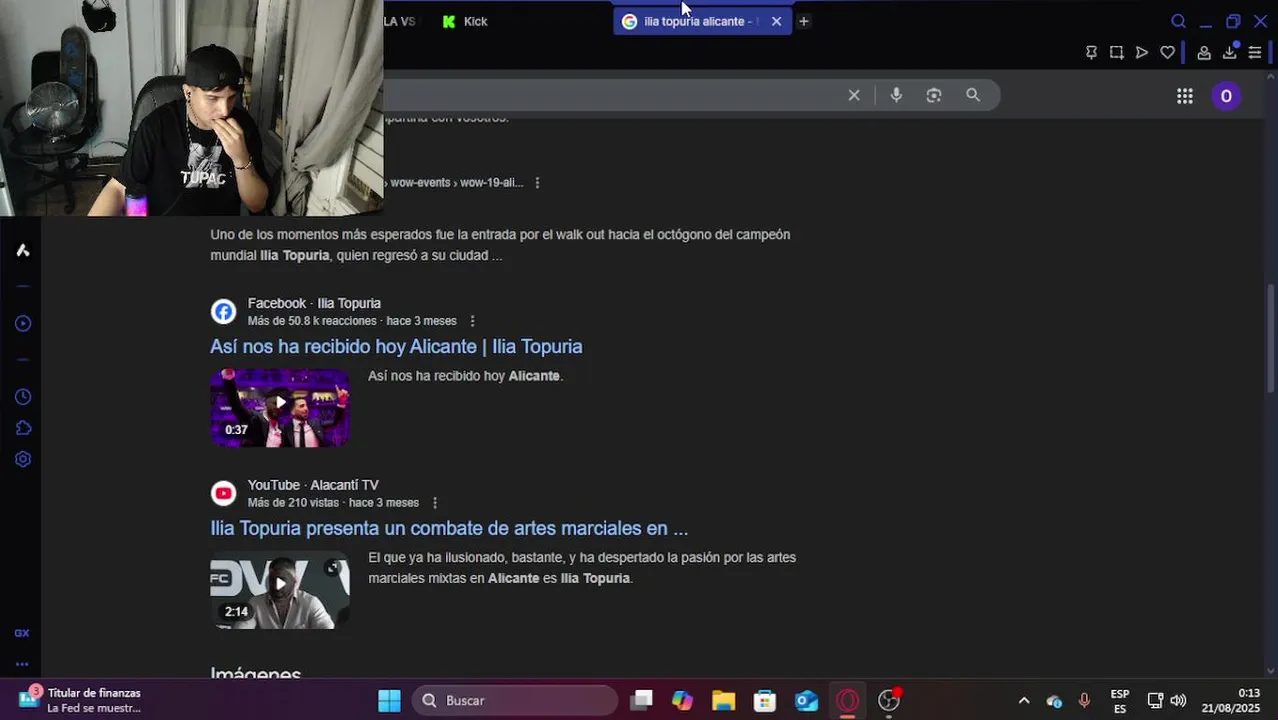This screenshot has height=720, width=1278.
Task: Open options for the wow-events result
Action: point(537,183)
